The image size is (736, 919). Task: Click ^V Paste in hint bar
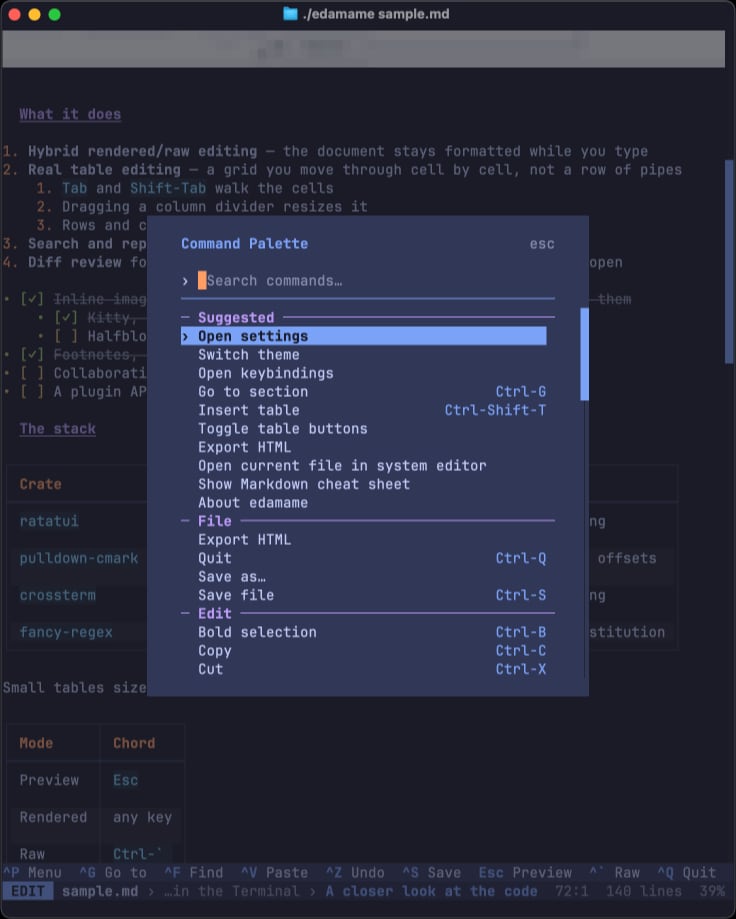point(274,873)
